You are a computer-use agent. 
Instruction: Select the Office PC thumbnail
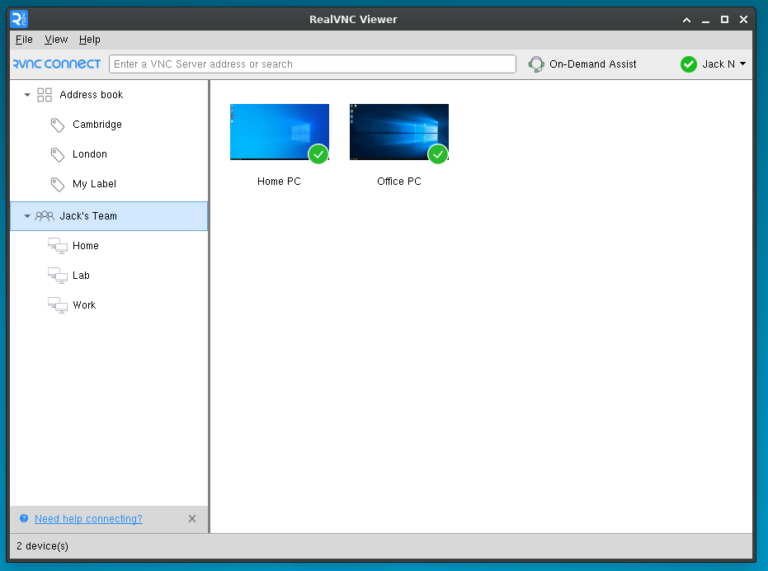click(x=399, y=132)
